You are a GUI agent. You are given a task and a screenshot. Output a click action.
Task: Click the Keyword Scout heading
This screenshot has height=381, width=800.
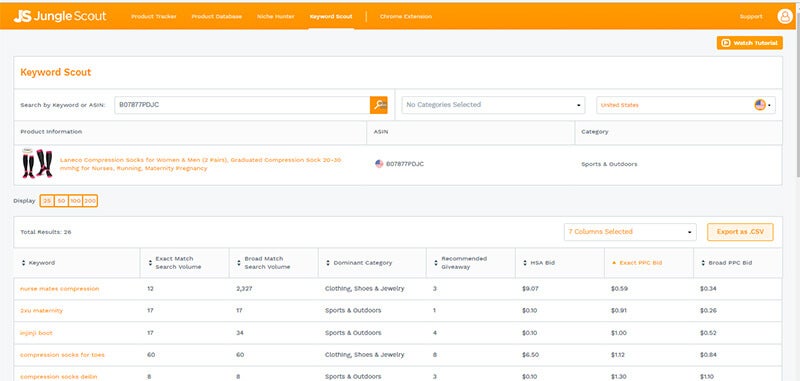(56, 72)
